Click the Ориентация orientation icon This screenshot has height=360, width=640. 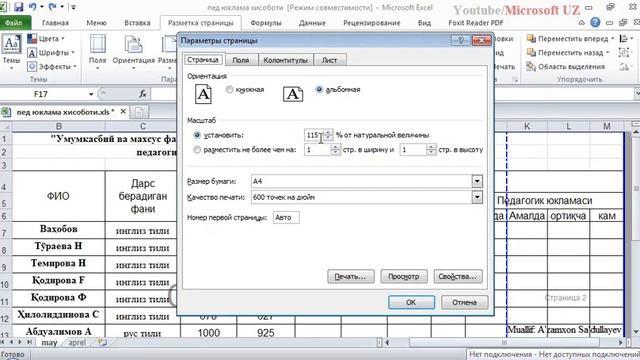133,44
